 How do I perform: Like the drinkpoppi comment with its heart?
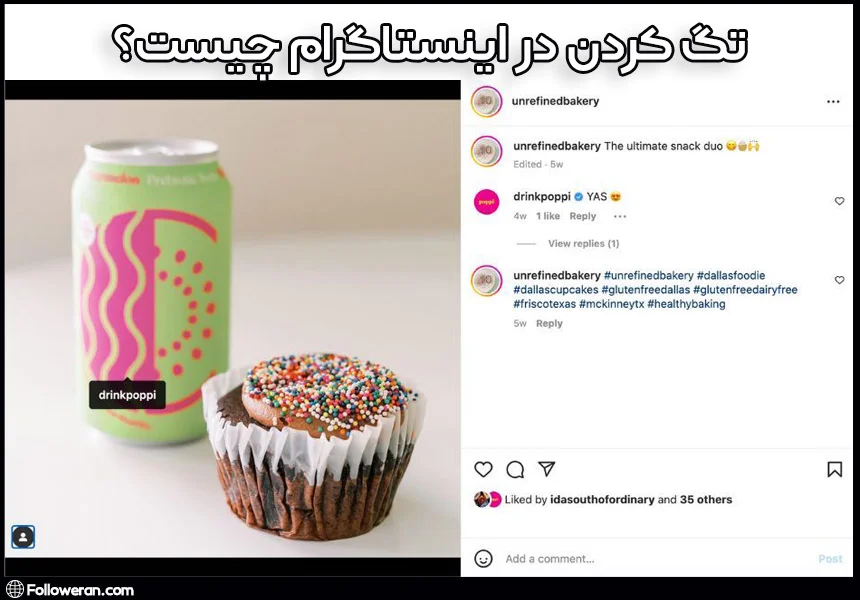[x=839, y=201]
